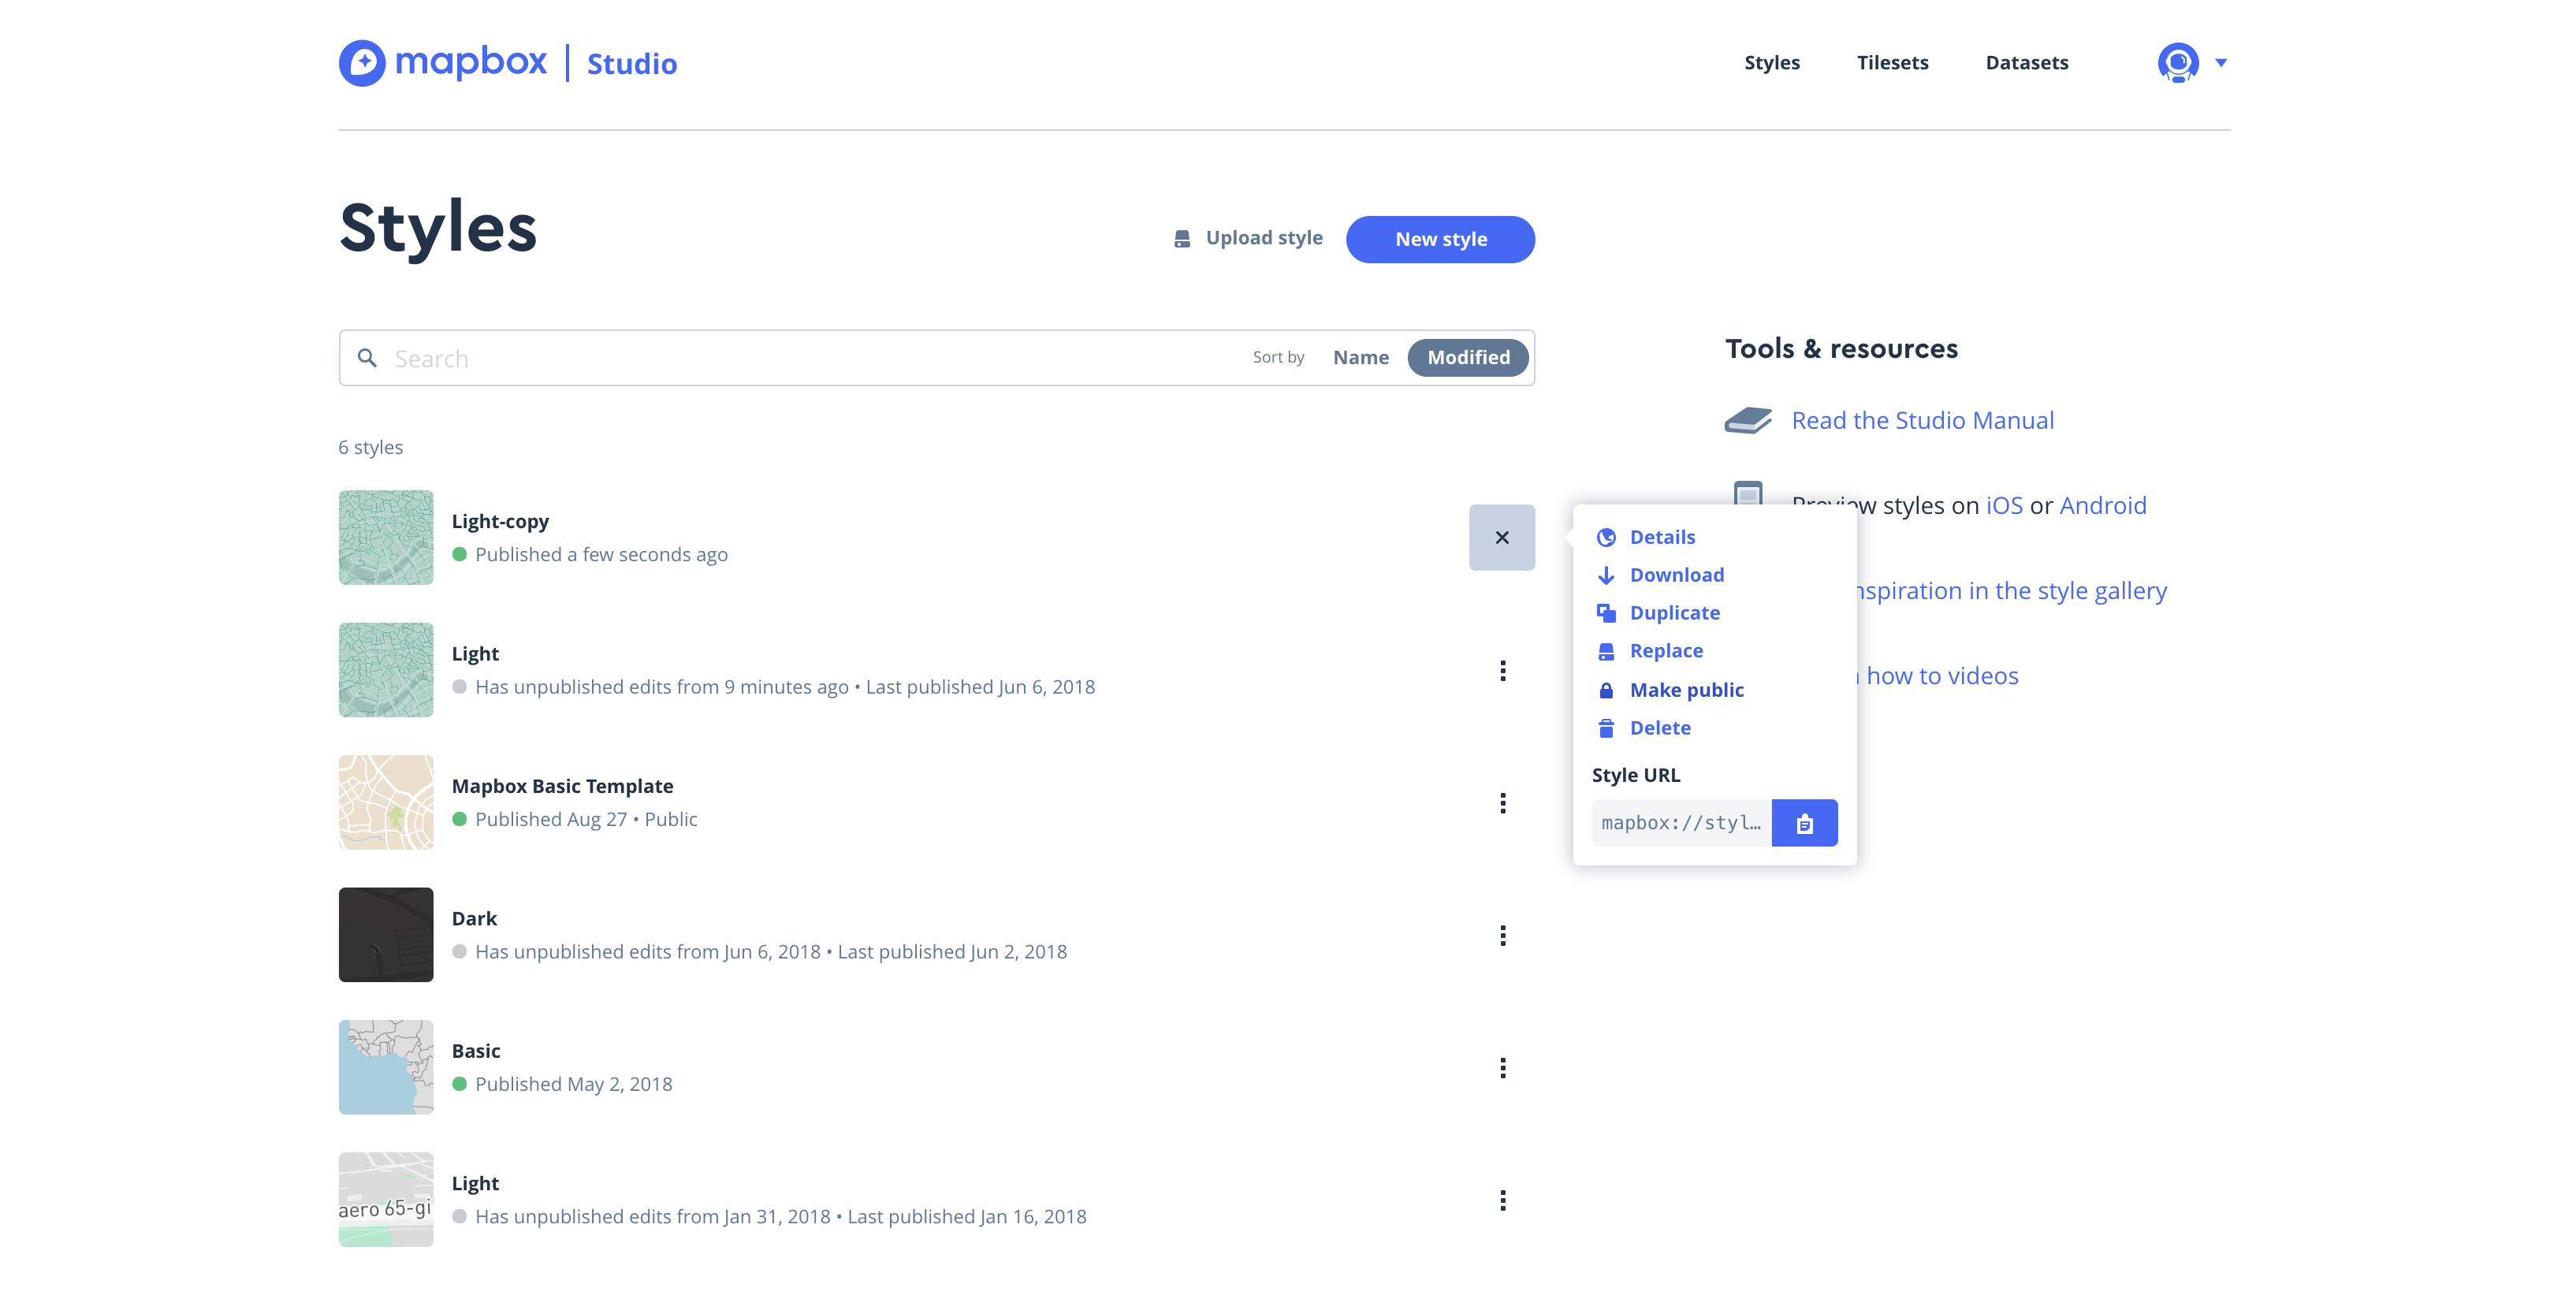Choose Make public in the style menu

[1671, 690]
